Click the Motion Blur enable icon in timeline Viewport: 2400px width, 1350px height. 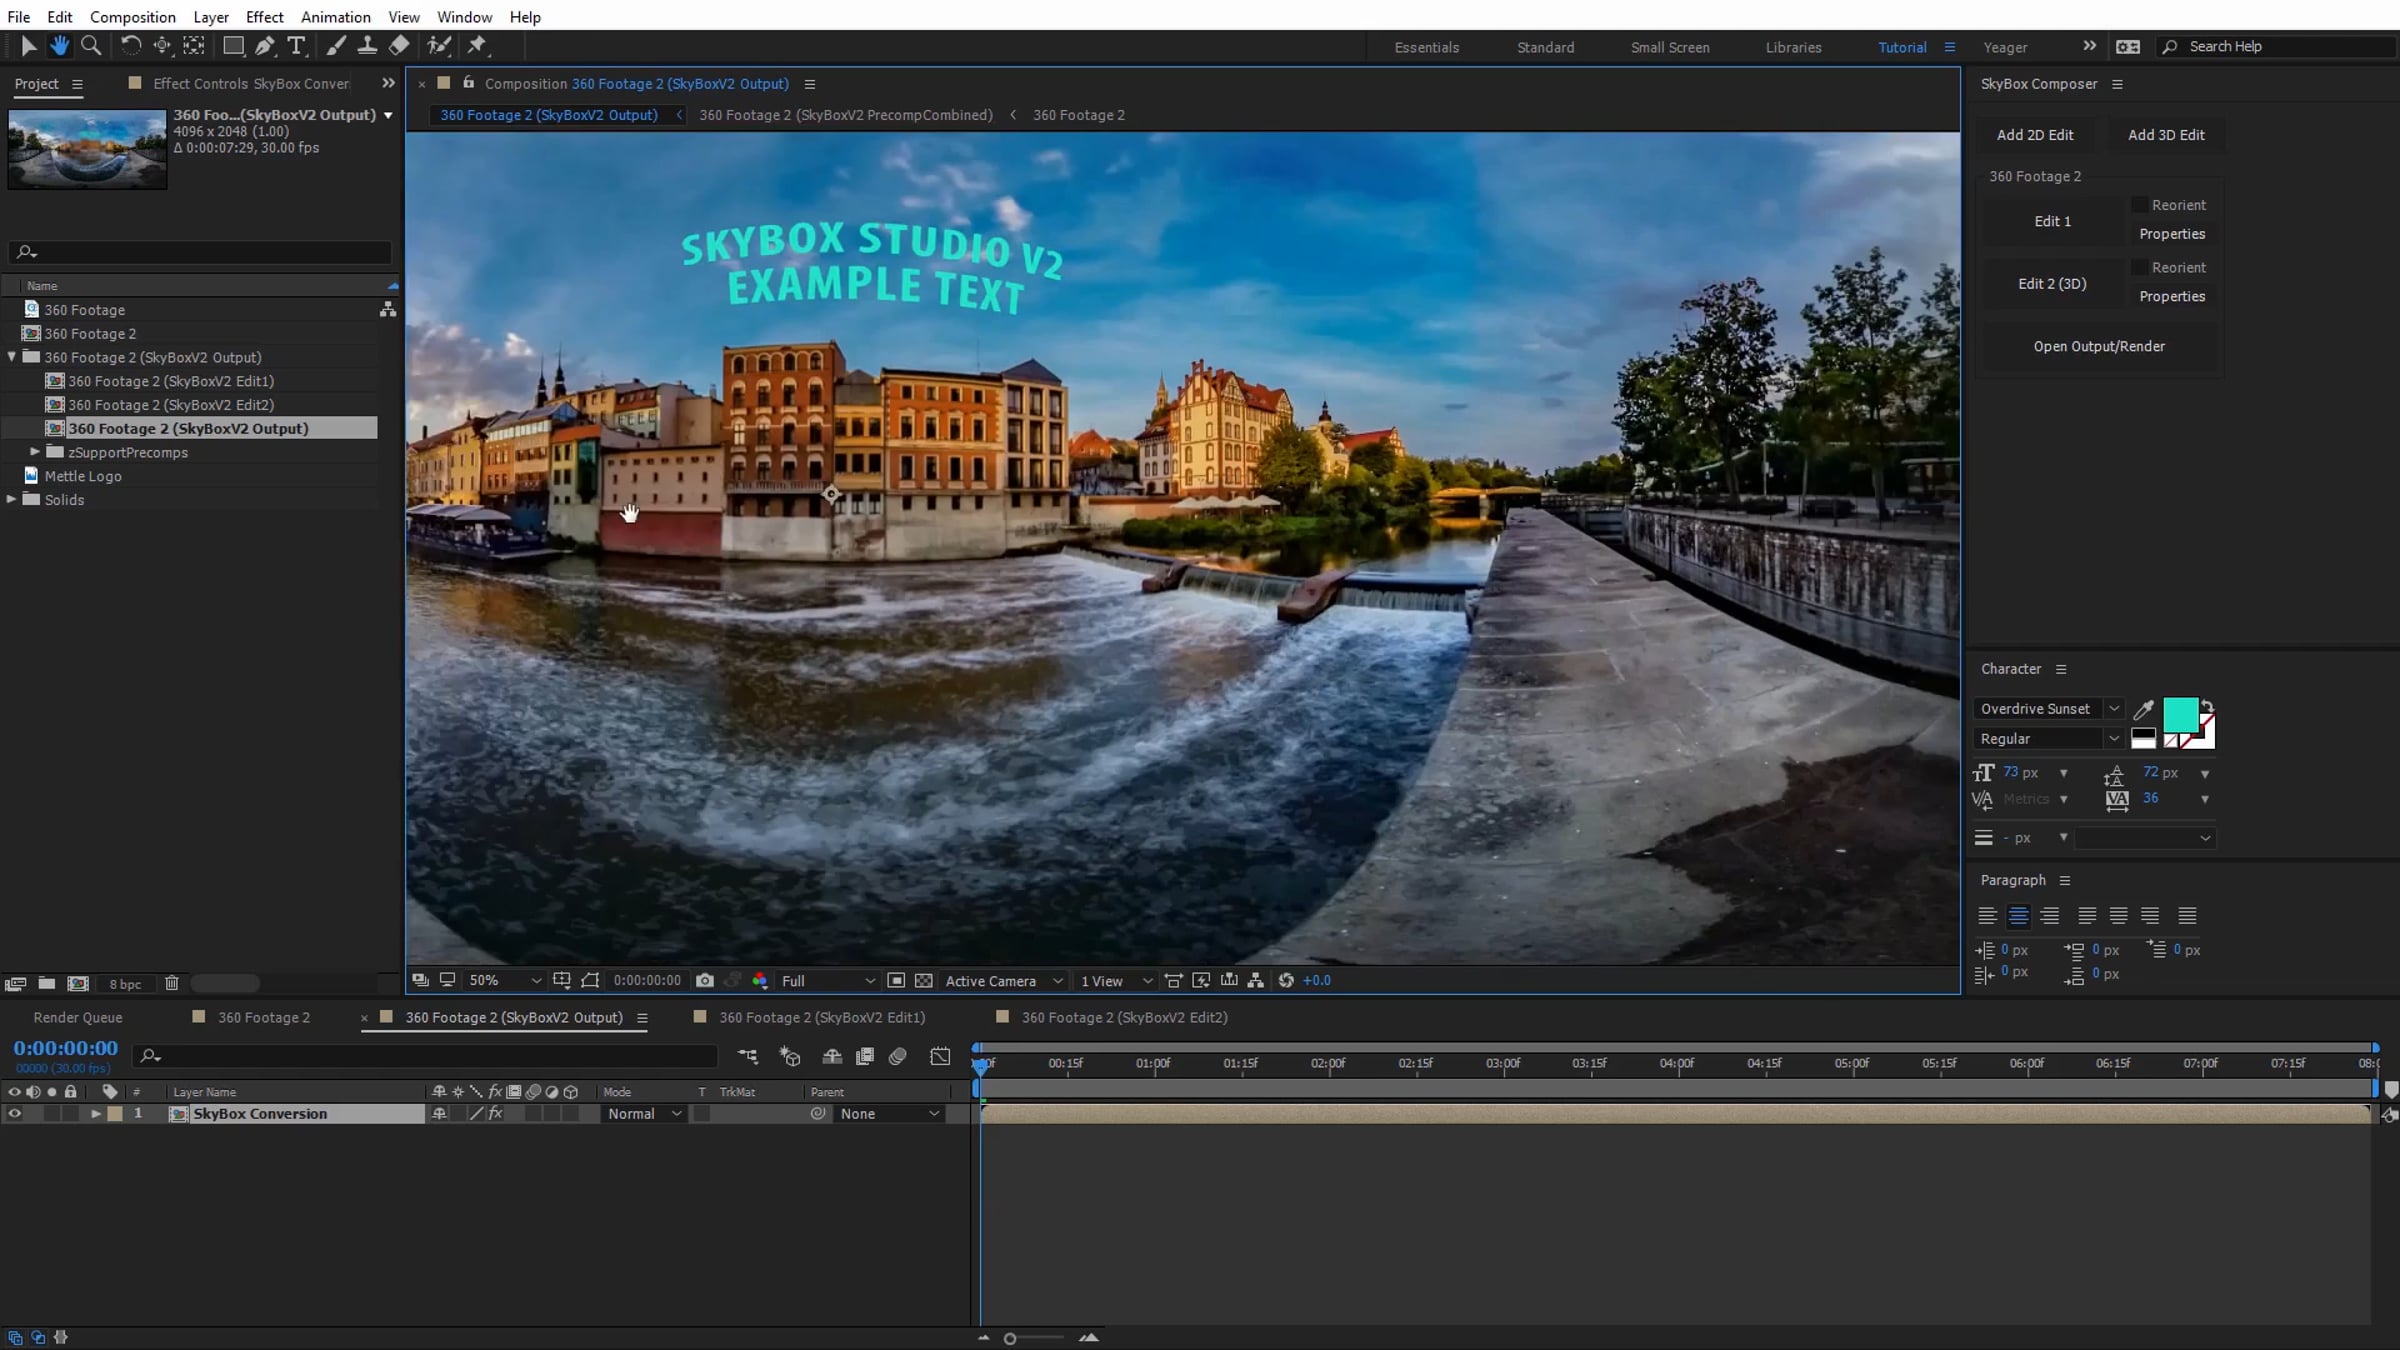click(898, 1056)
